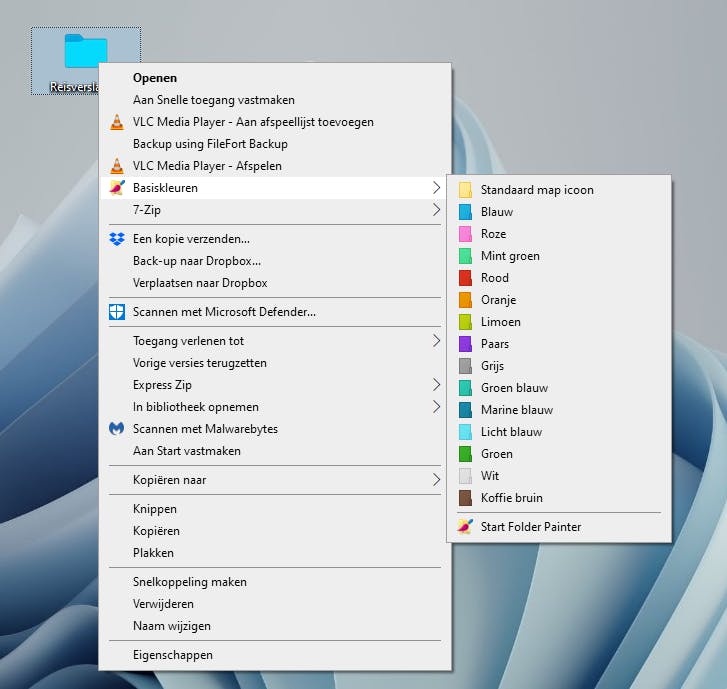Click the 'Scannen met Microsoft Defender...' text
This screenshot has width=727, height=689.
[x=224, y=312]
